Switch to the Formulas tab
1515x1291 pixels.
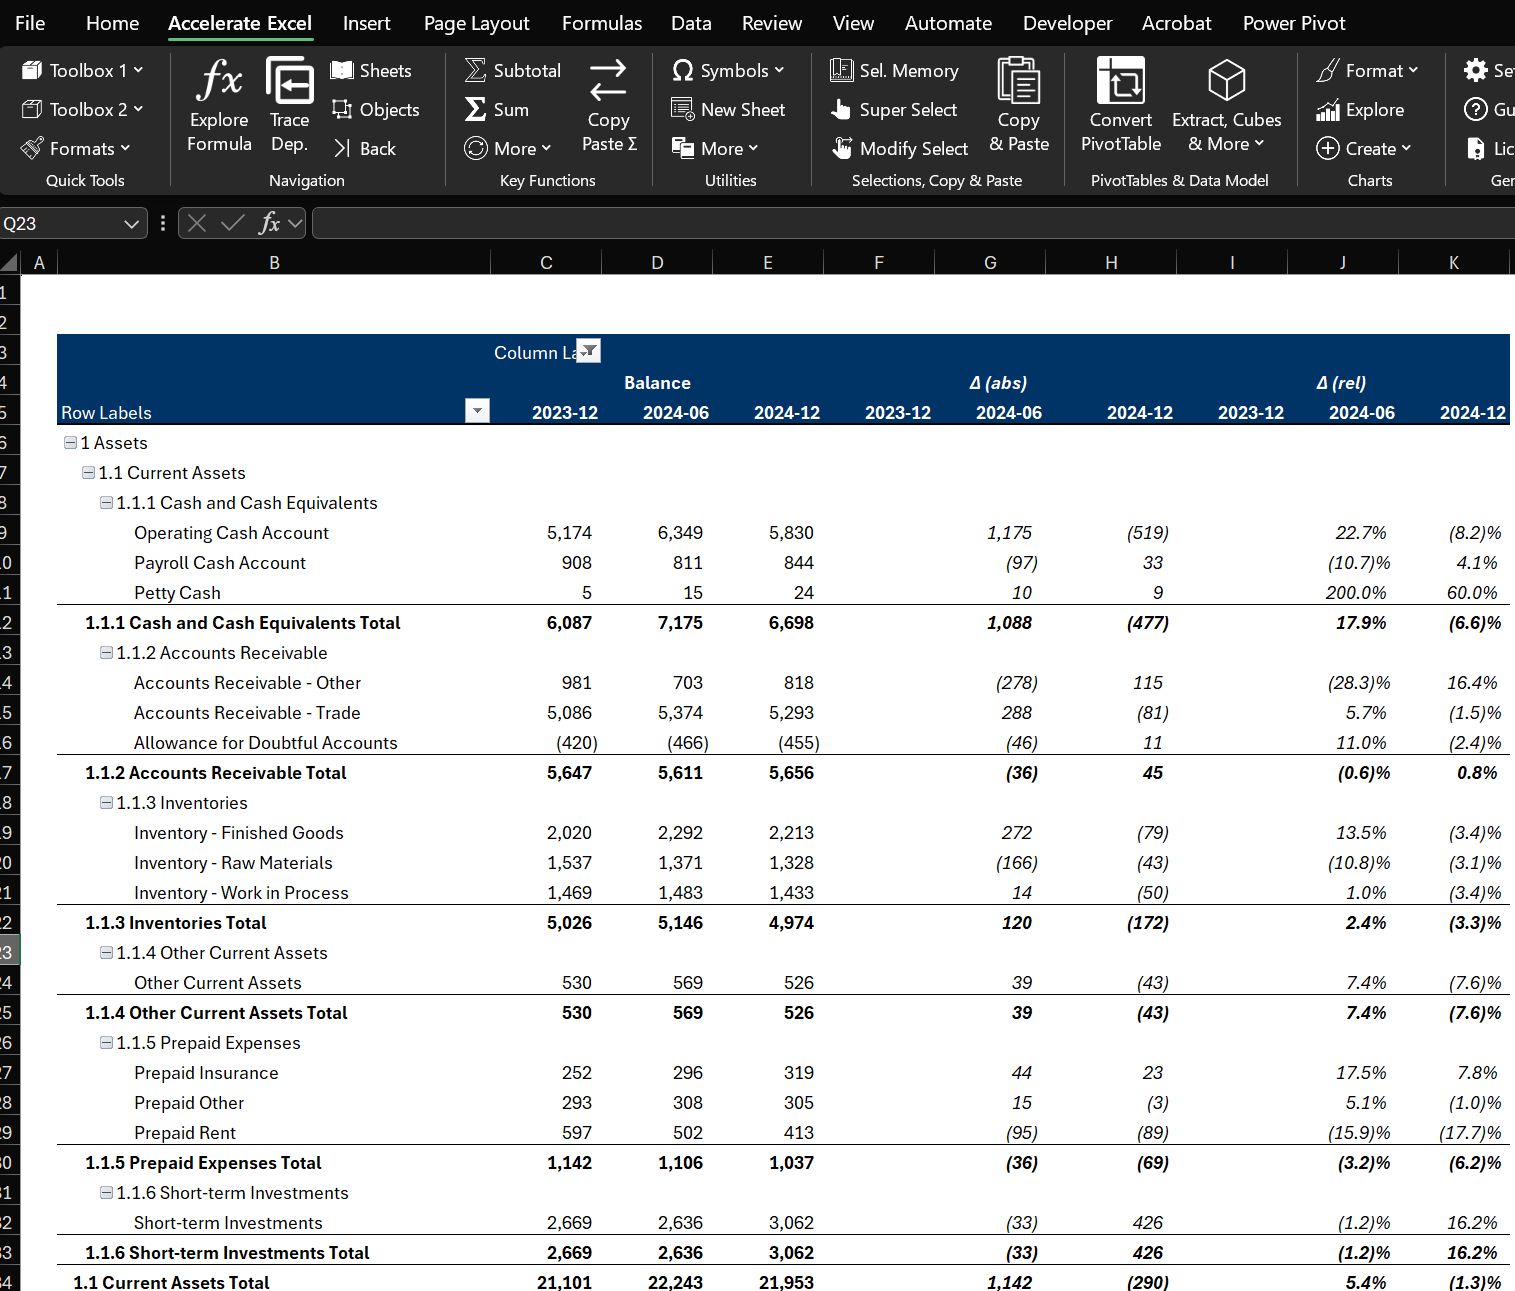(602, 23)
